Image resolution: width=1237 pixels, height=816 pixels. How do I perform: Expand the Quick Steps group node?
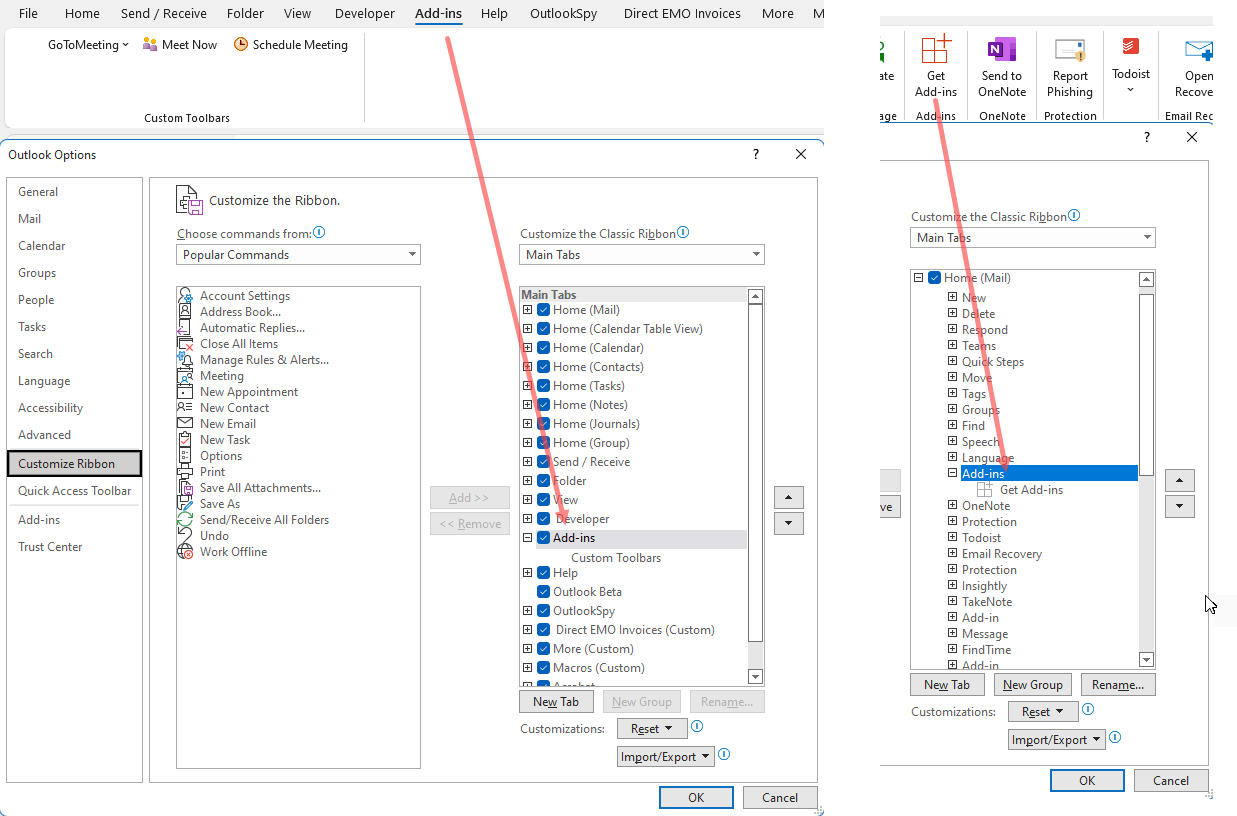tap(953, 362)
